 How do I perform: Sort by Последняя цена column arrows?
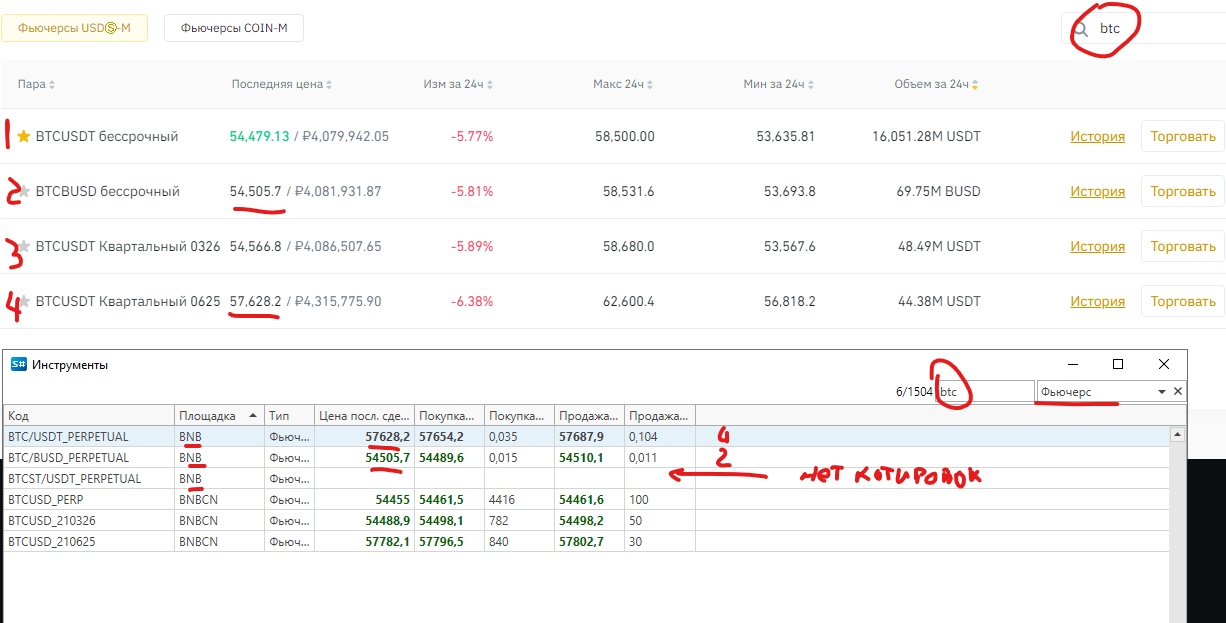pyautogui.click(x=329, y=85)
